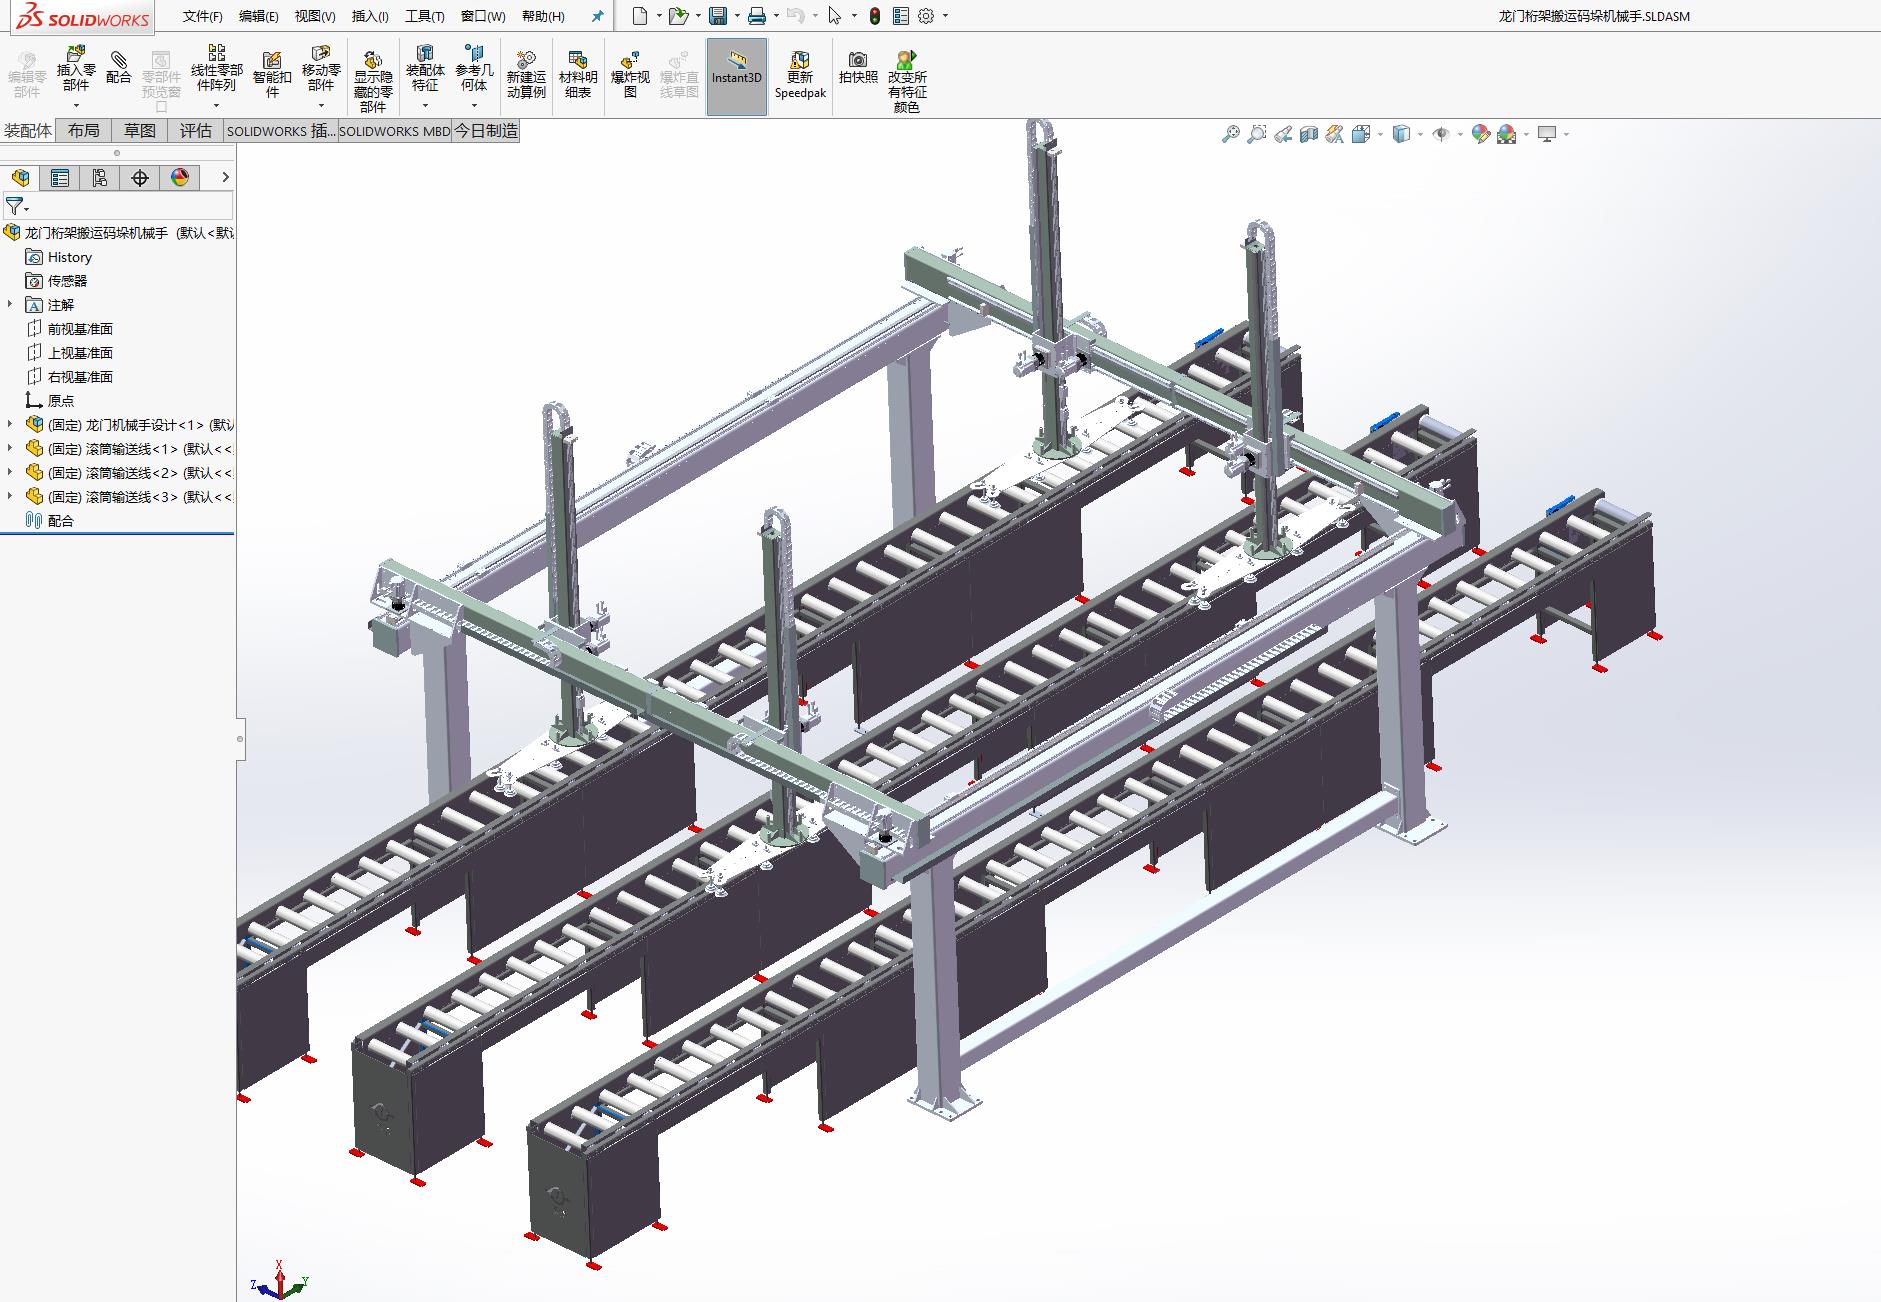Screen dimensions: 1881x1302
Task: Open the 编辑(E) Edit menu
Action: click(x=259, y=16)
